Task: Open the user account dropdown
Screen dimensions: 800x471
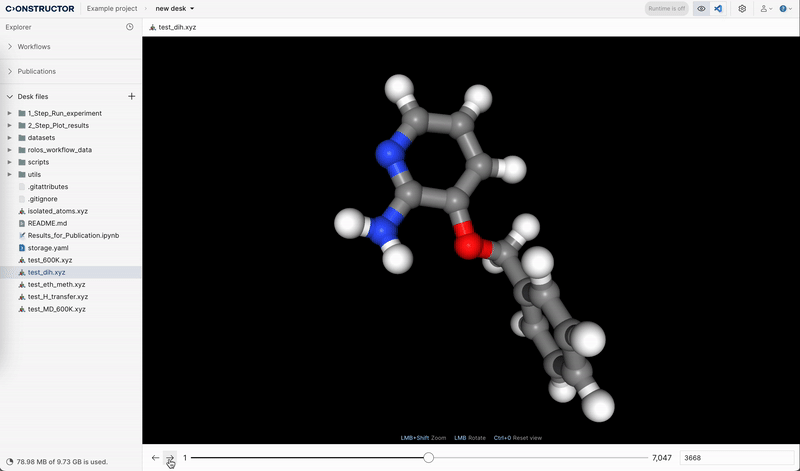Action: click(x=765, y=8)
